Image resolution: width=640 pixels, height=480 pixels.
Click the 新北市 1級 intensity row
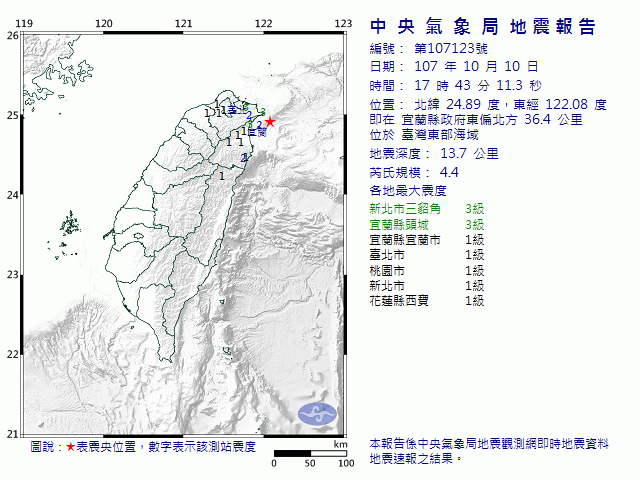[427, 285]
